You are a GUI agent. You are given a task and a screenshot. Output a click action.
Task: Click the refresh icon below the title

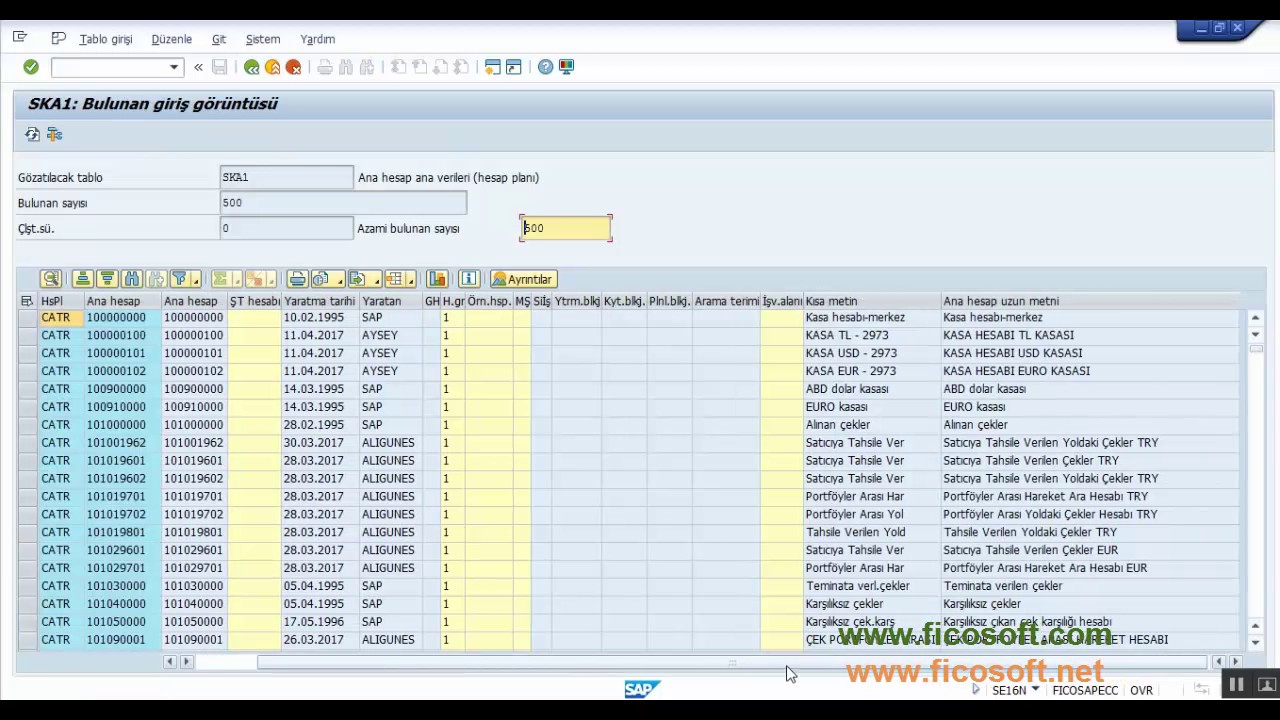click(33, 134)
